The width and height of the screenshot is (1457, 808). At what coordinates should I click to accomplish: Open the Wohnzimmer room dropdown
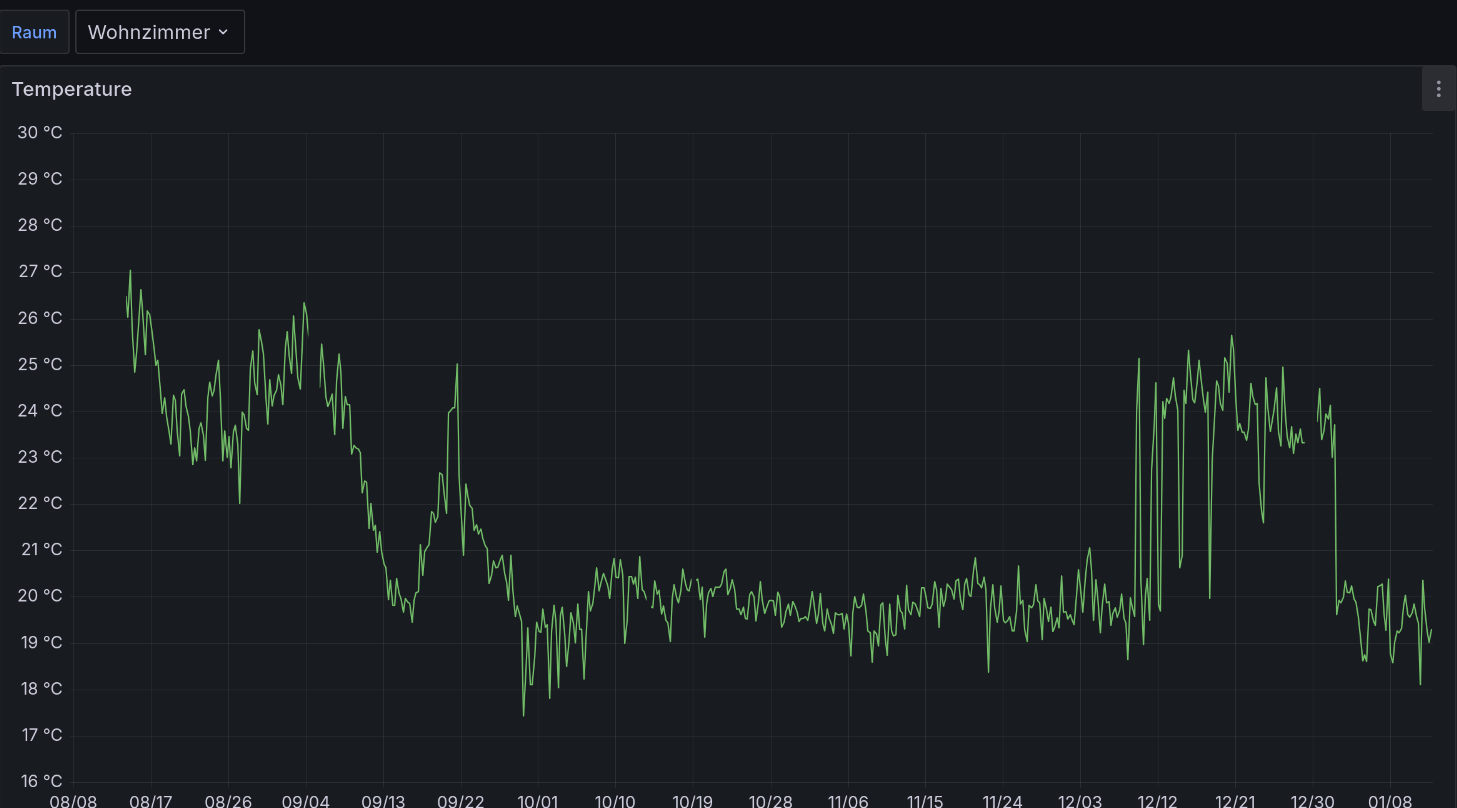click(160, 32)
